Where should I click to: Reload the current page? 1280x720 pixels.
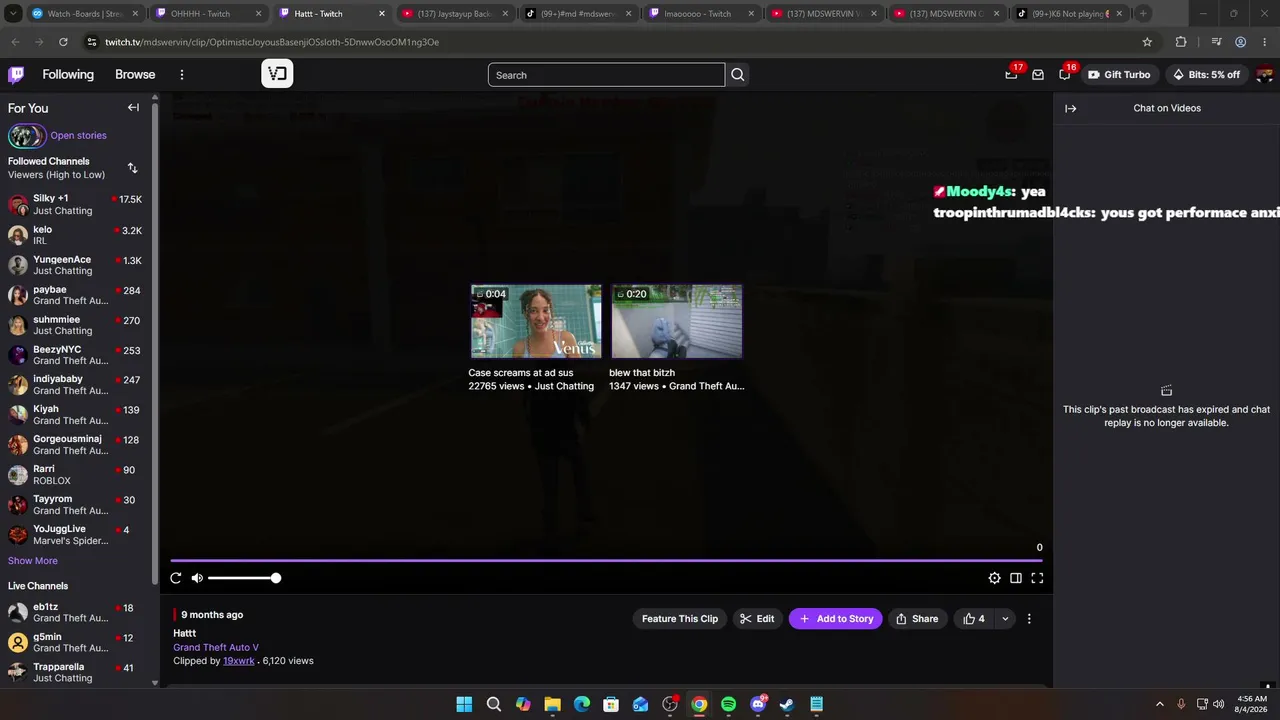[63, 42]
